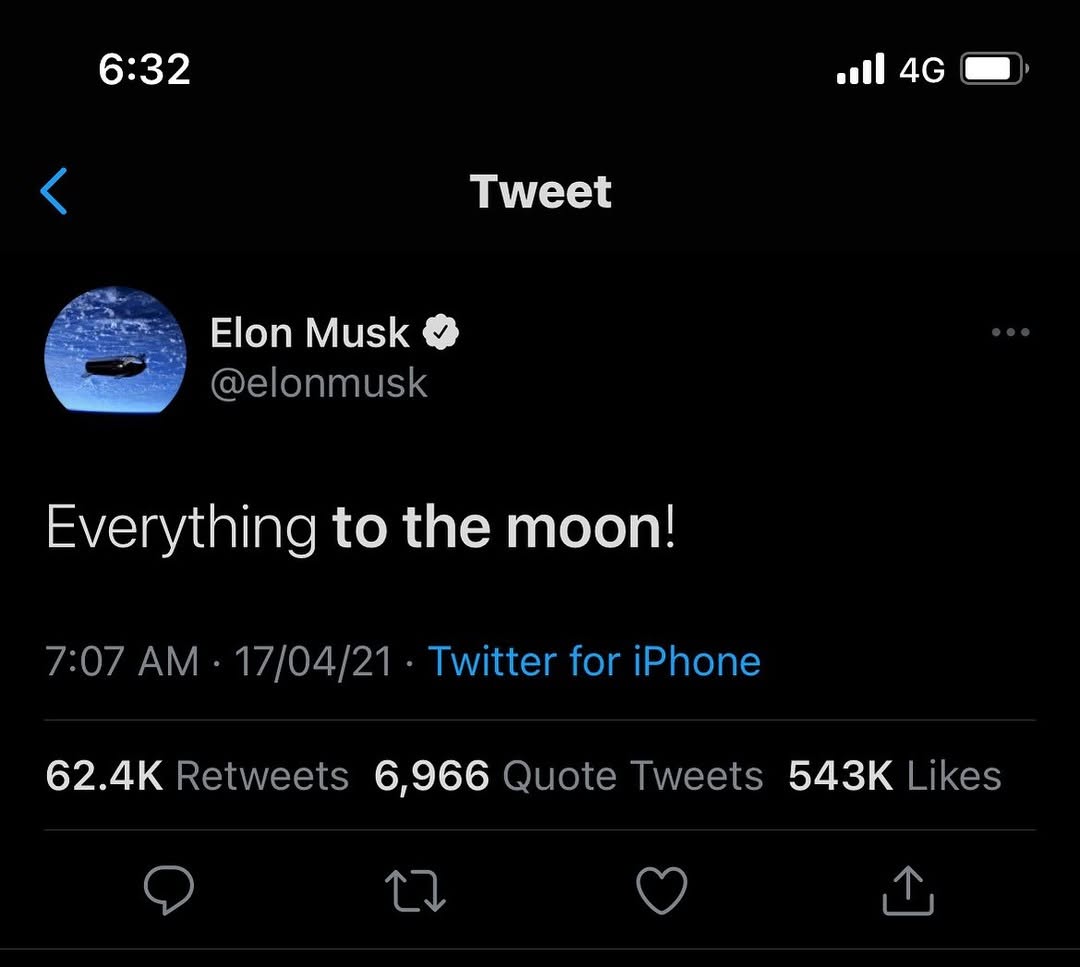The height and width of the screenshot is (967, 1080).
Task: Tap the reply speech bubble icon
Action: [x=168, y=890]
